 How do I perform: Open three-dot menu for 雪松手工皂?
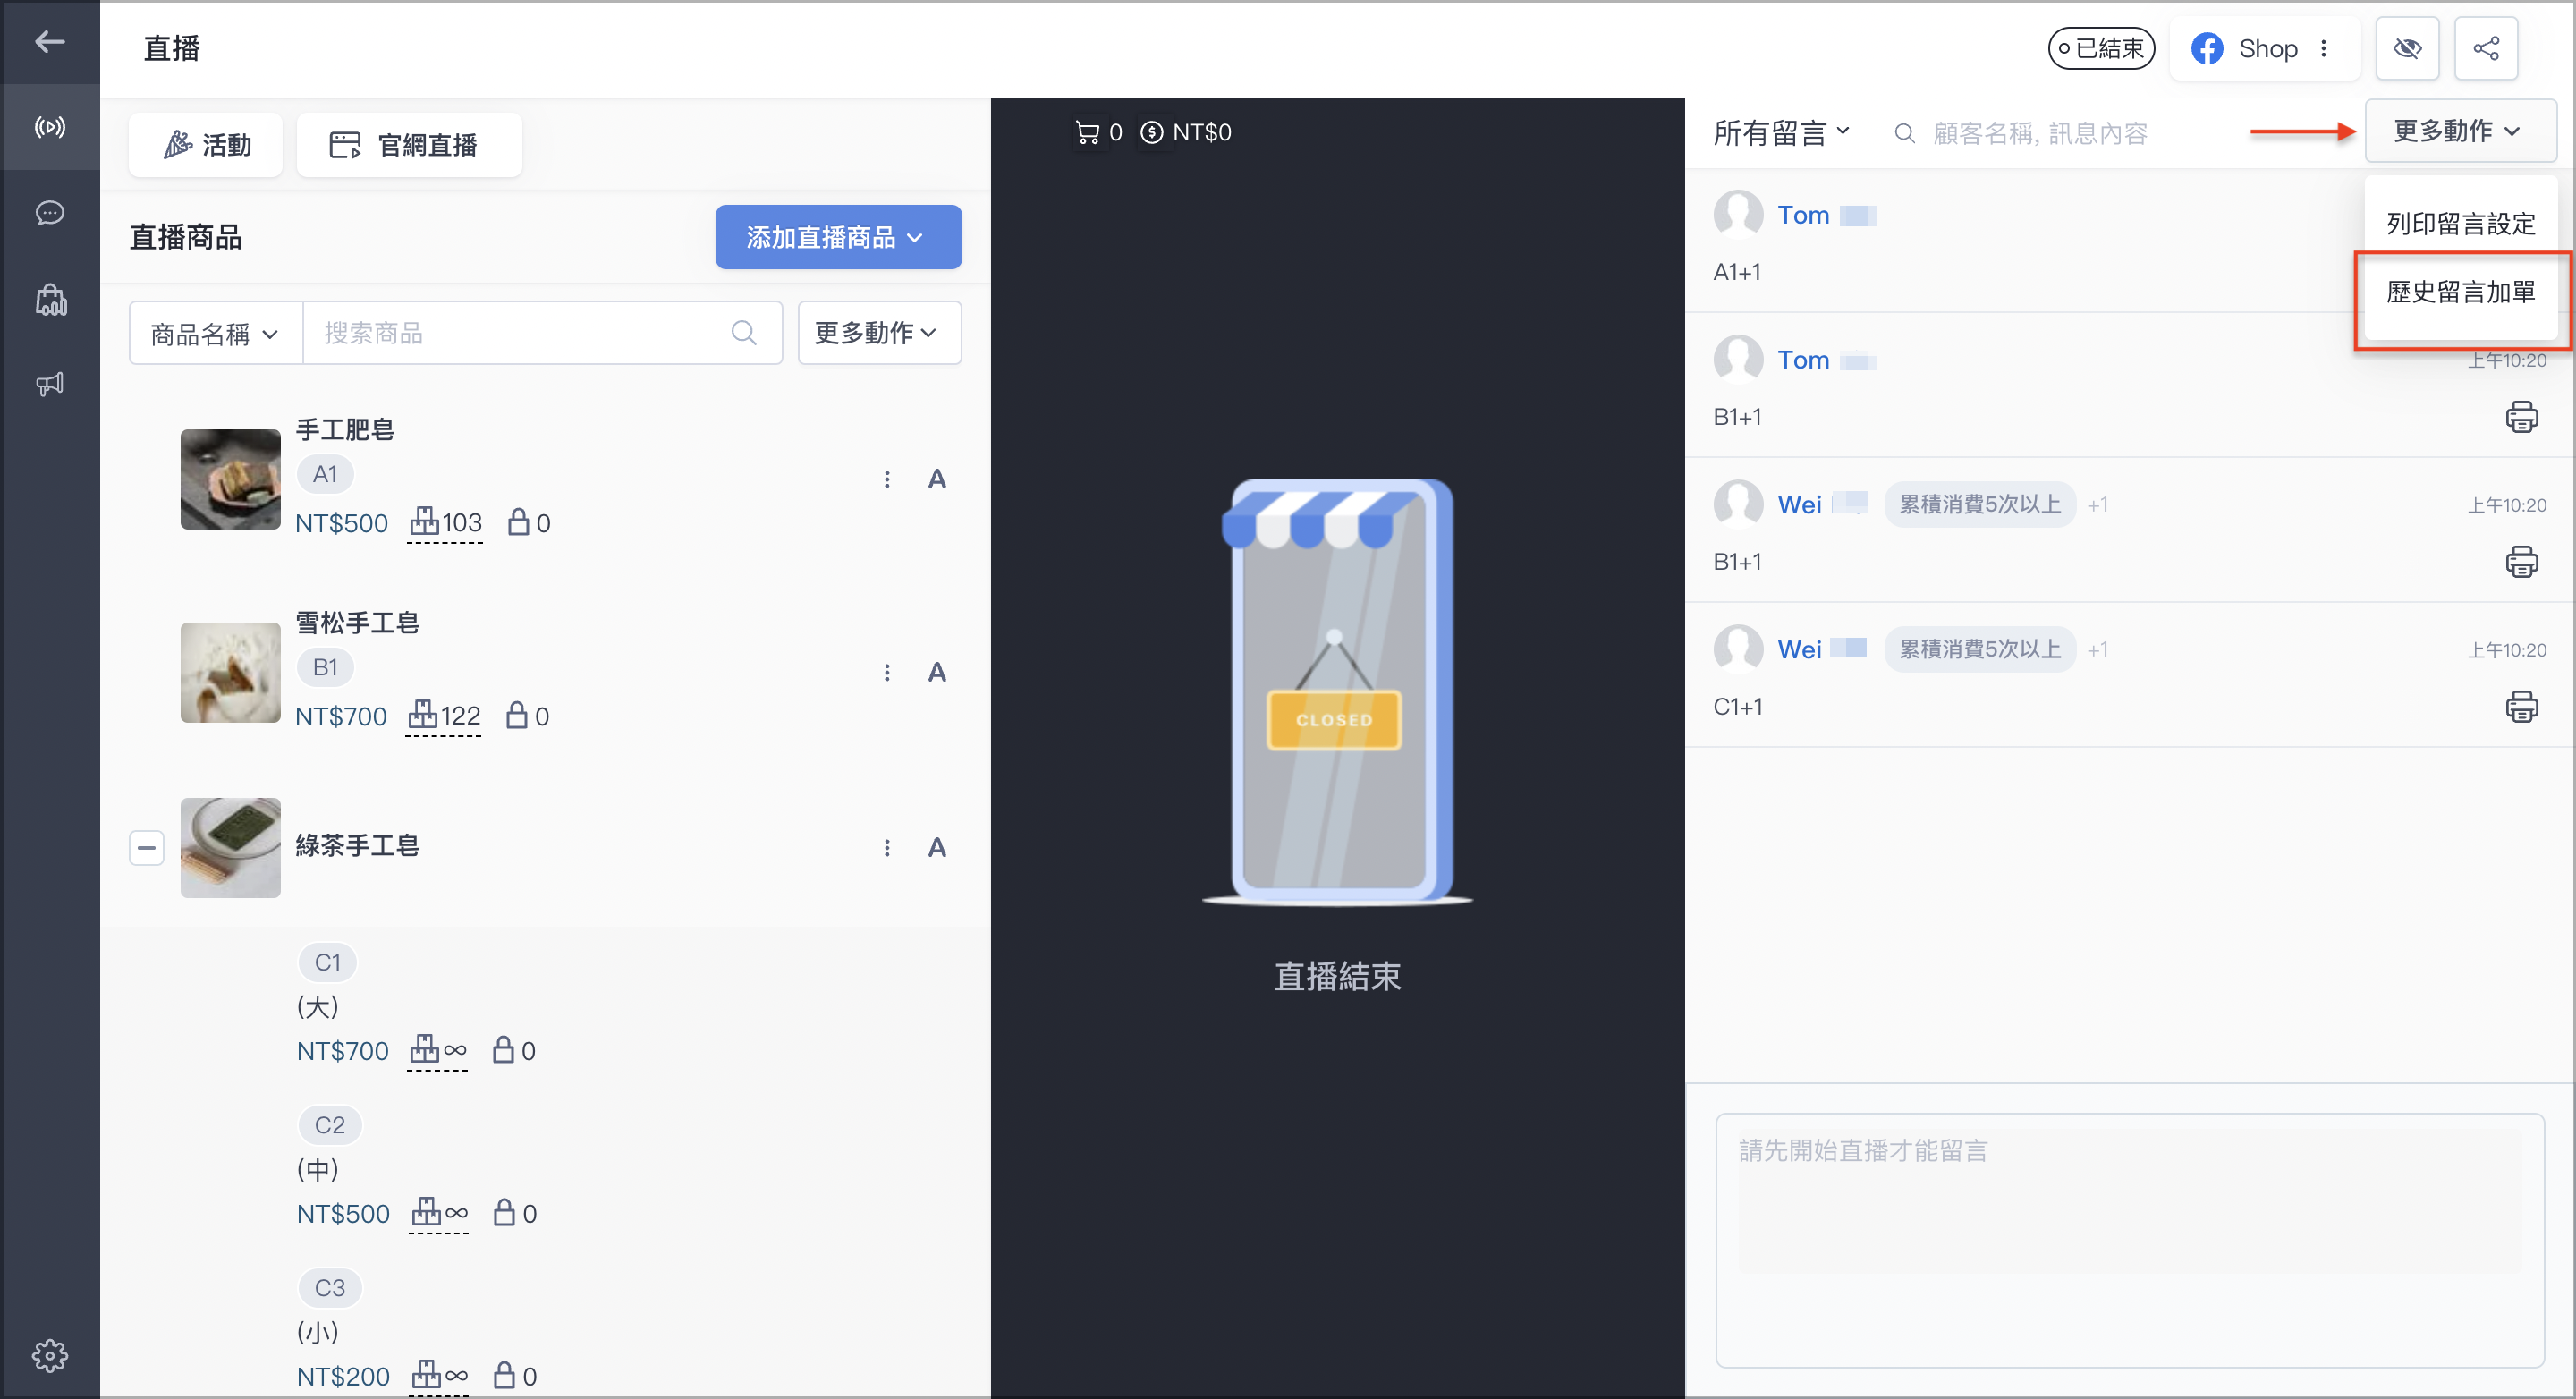point(887,672)
